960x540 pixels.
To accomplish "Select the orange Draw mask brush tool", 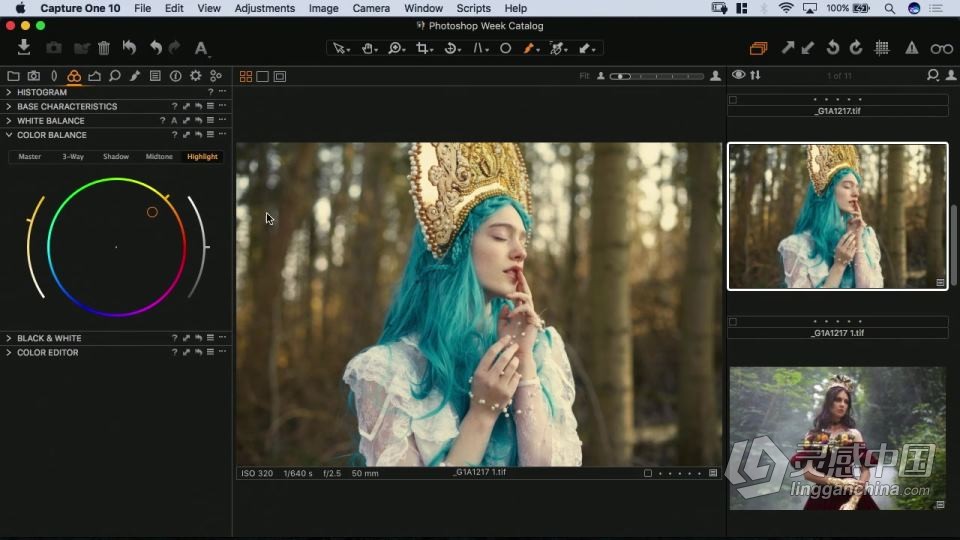I will click(531, 48).
